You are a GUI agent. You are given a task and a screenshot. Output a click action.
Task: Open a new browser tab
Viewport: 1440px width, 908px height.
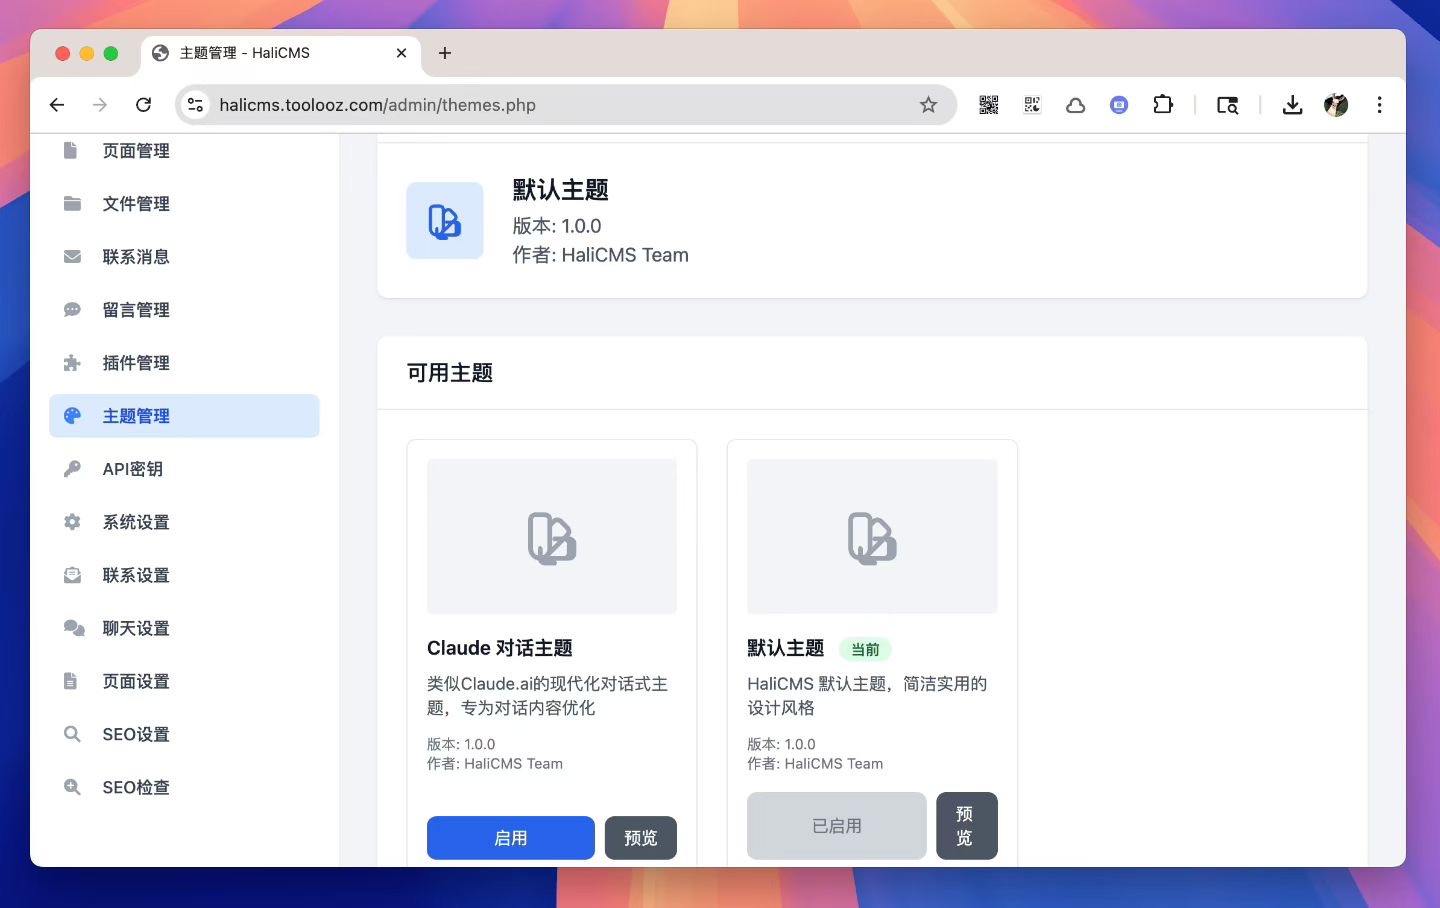(x=445, y=53)
